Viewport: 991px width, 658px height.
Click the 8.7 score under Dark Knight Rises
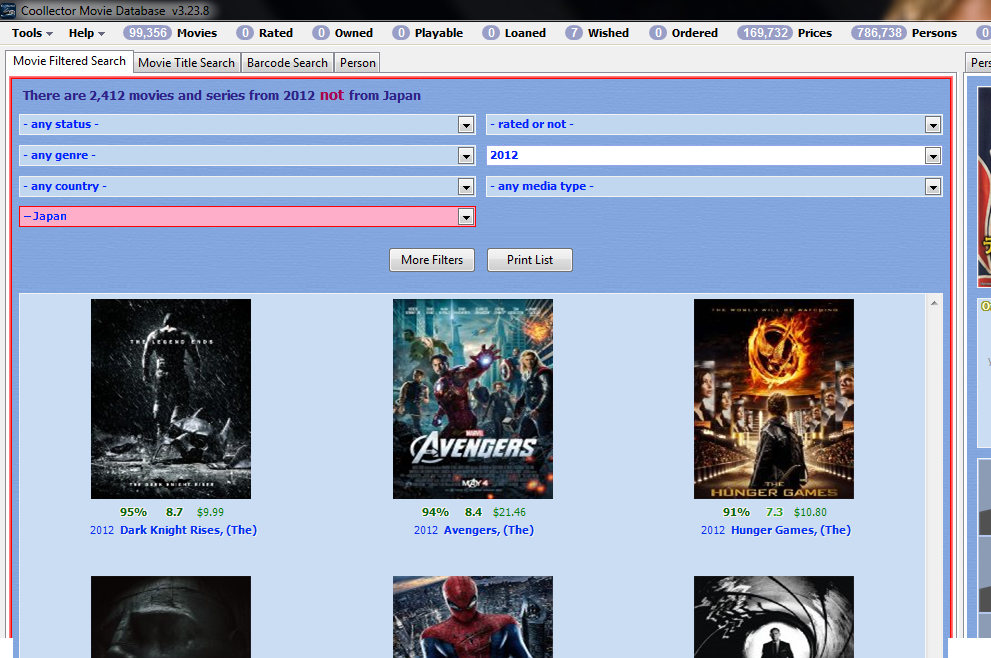(x=174, y=512)
